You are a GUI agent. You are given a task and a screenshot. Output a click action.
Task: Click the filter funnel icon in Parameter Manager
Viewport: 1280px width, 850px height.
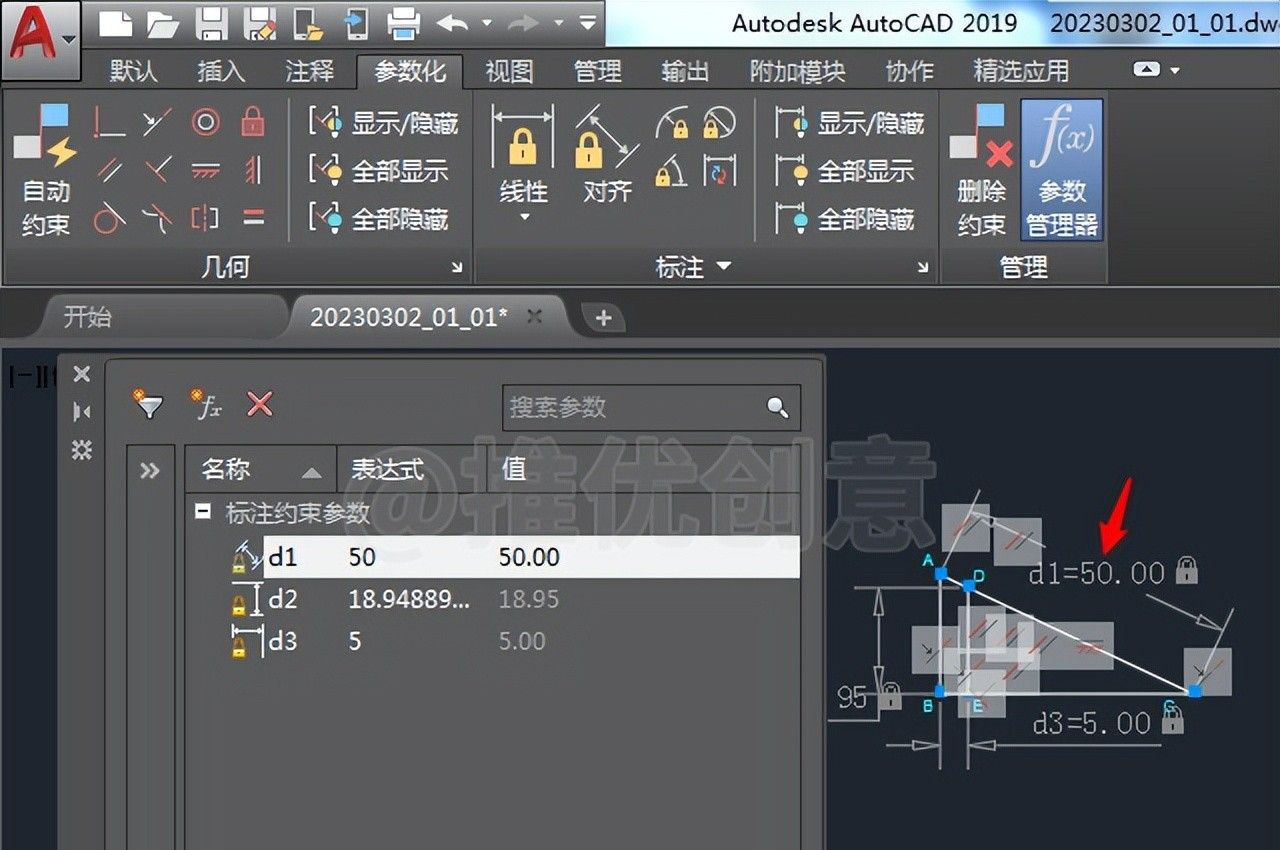pos(146,404)
